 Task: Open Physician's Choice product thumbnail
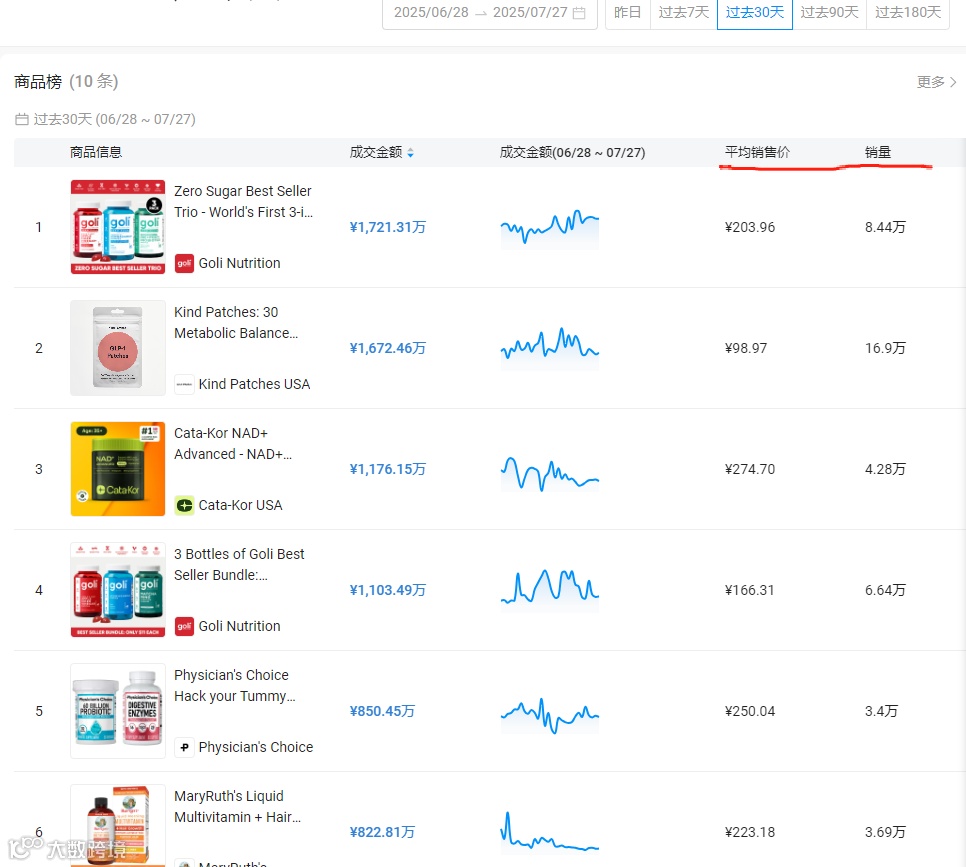click(118, 710)
